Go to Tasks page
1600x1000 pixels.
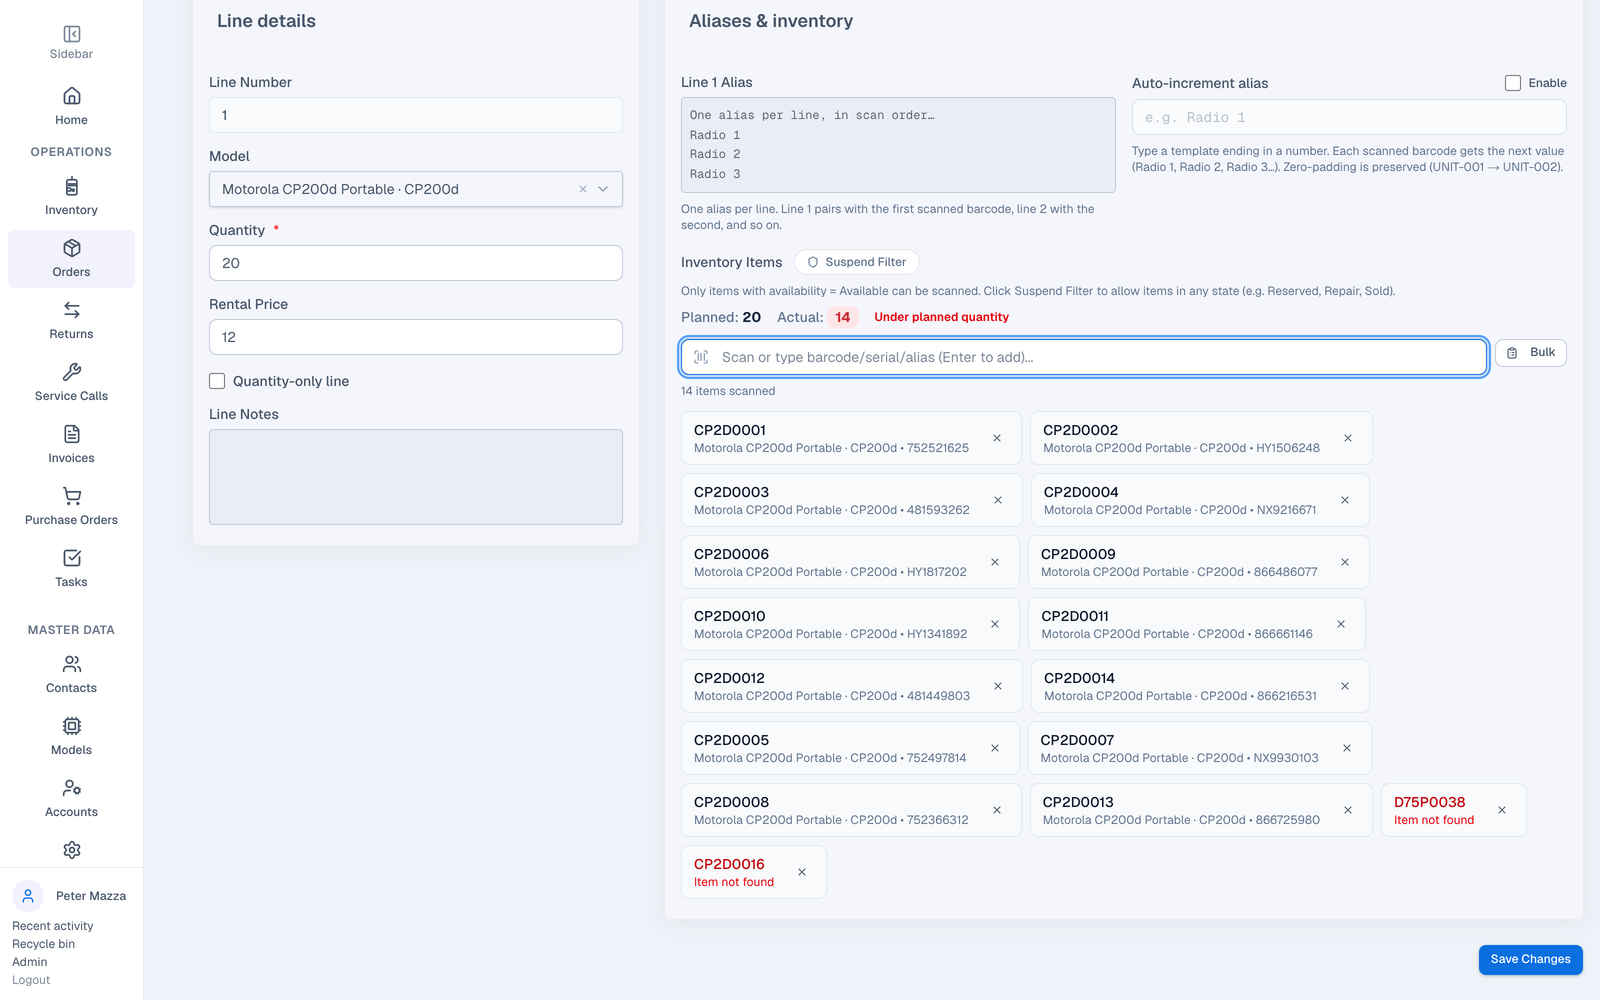[71, 569]
